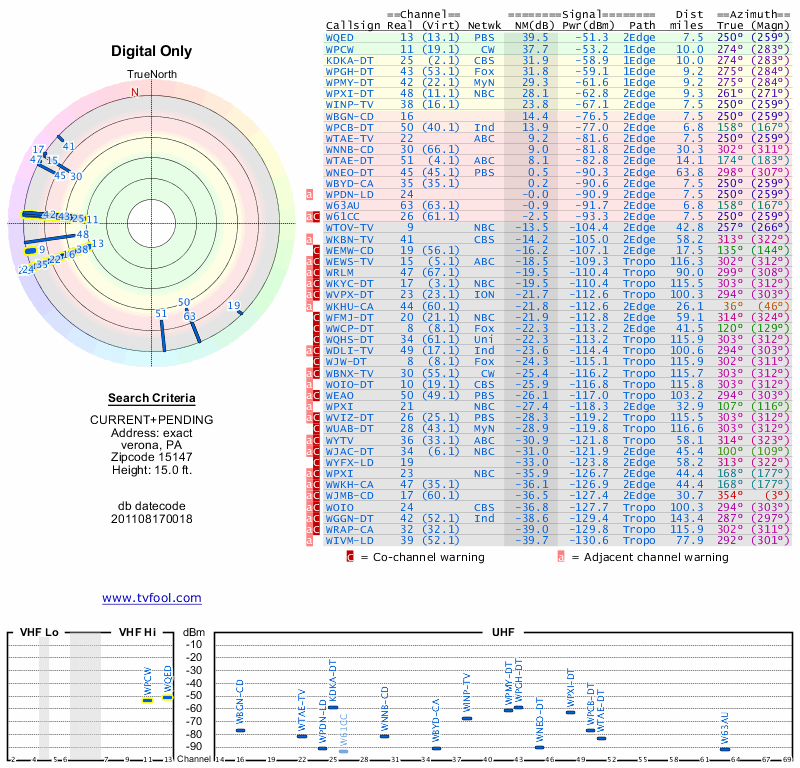Select the WPCW callsign in the table
The image size is (800, 768).
click(x=340, y=49)
